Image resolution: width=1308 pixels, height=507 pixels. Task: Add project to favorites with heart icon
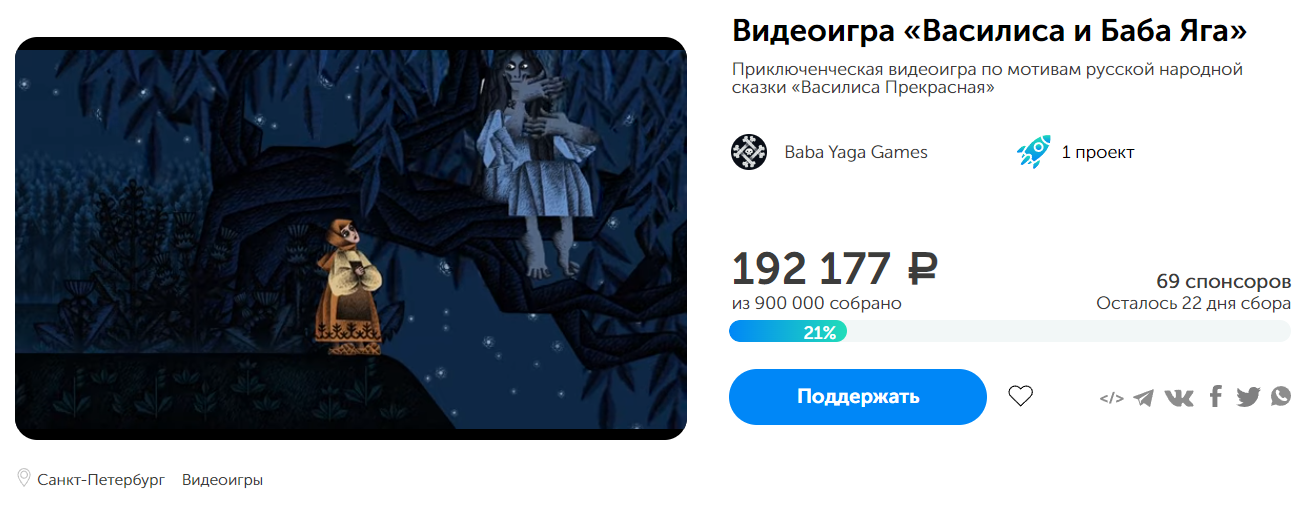pos(1020,397)
